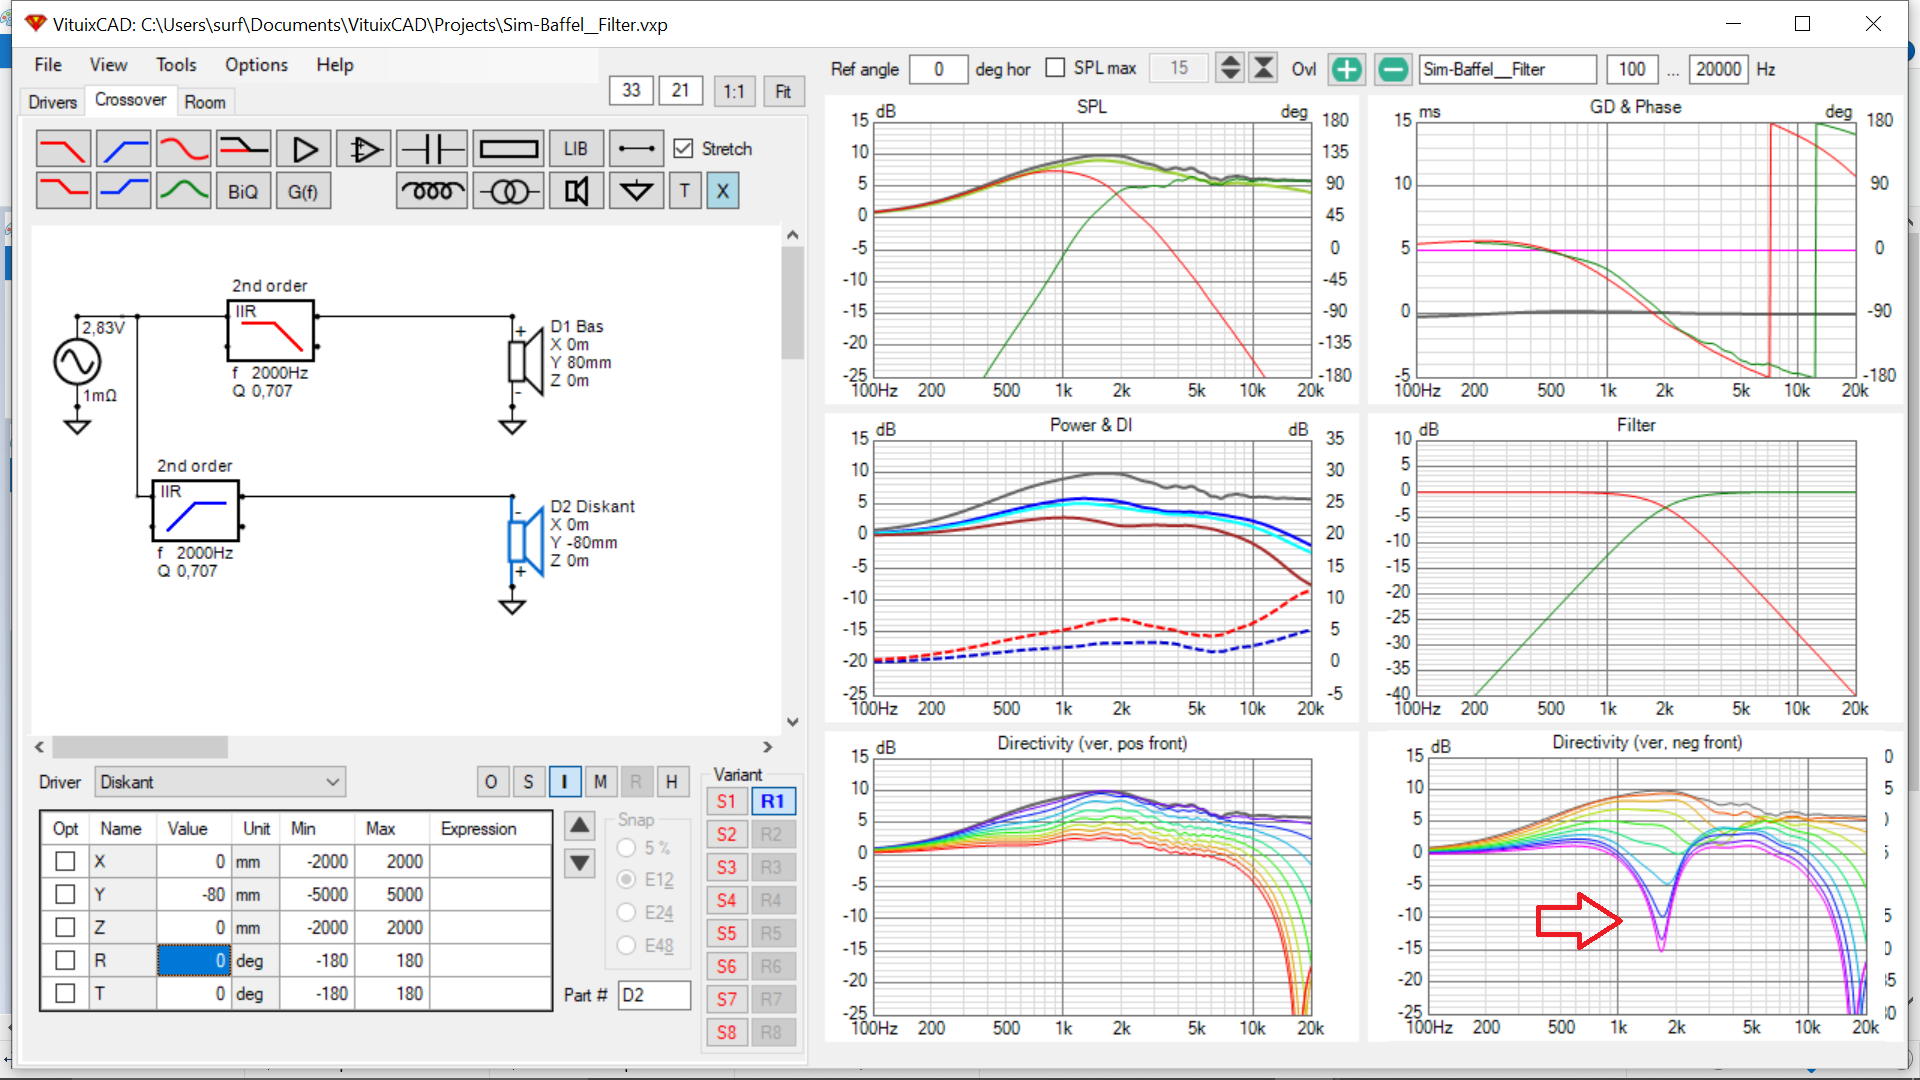Add a transformer component
Screen dimensions: 1920x1080
[508, 190]
